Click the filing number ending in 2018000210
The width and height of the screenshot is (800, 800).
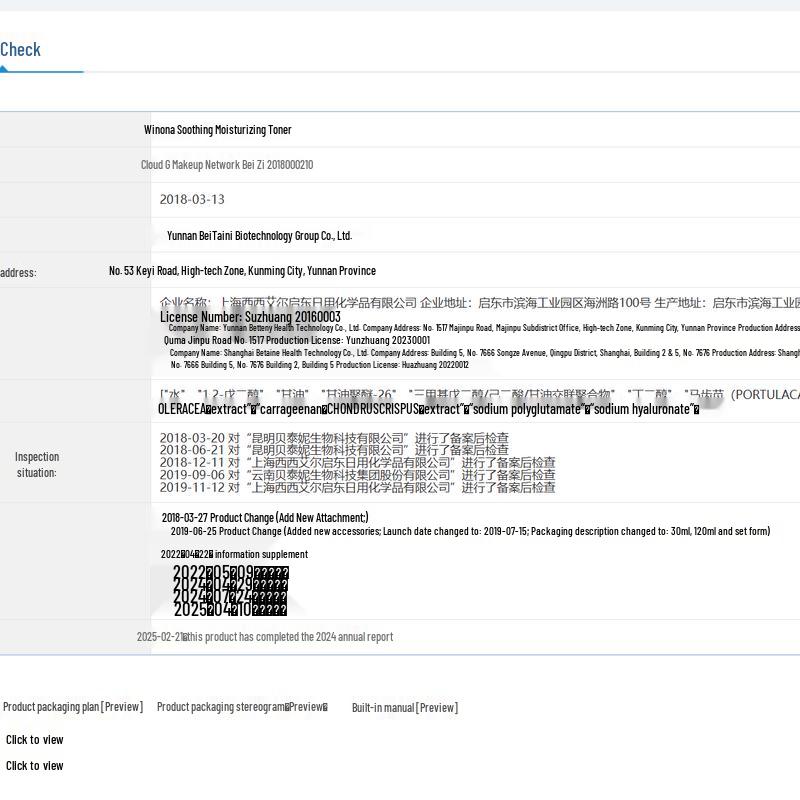(226, 165)
